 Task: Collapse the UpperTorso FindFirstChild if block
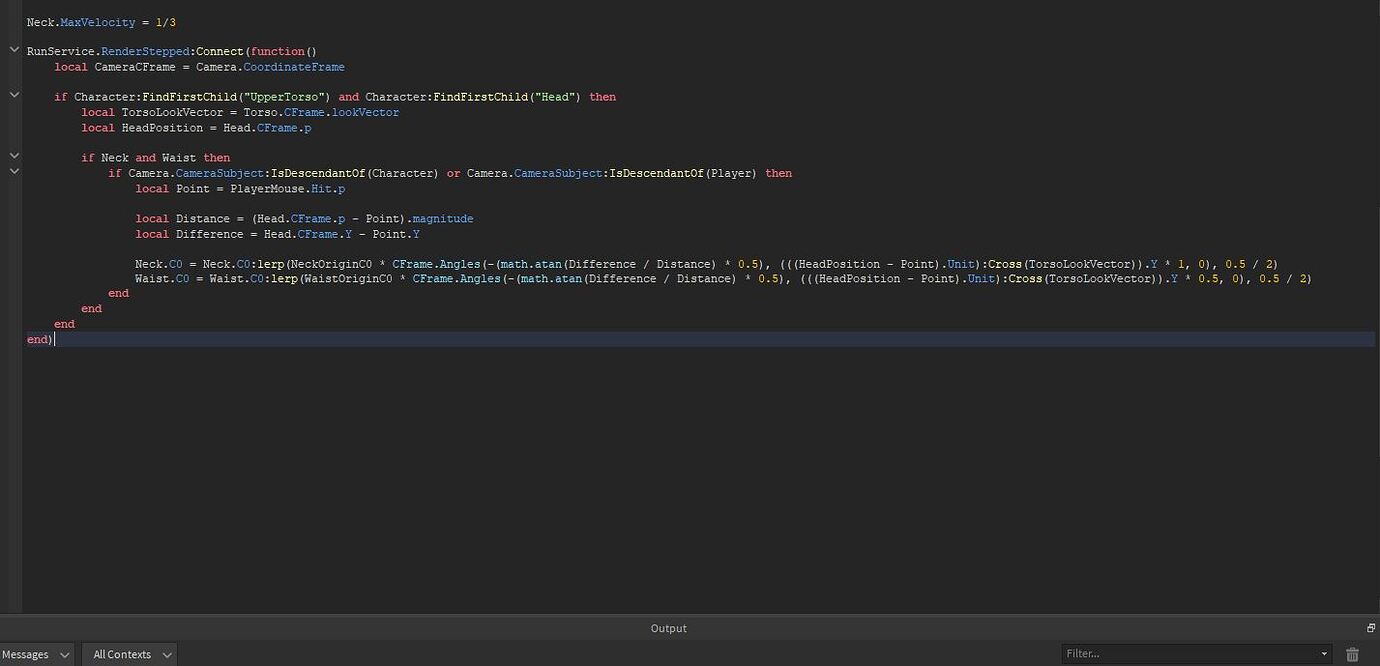13,94
